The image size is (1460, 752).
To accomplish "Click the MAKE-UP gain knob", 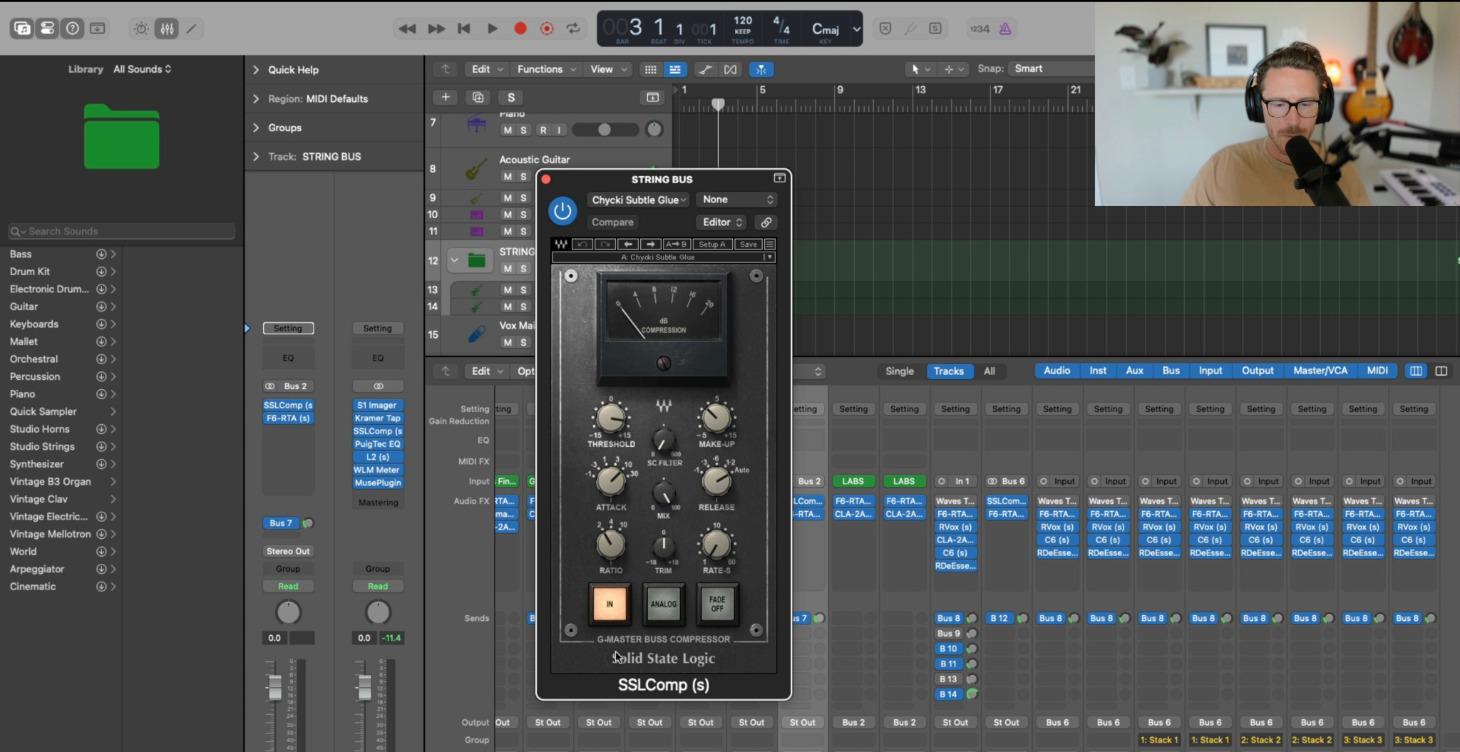I will (x=716, y=419).
